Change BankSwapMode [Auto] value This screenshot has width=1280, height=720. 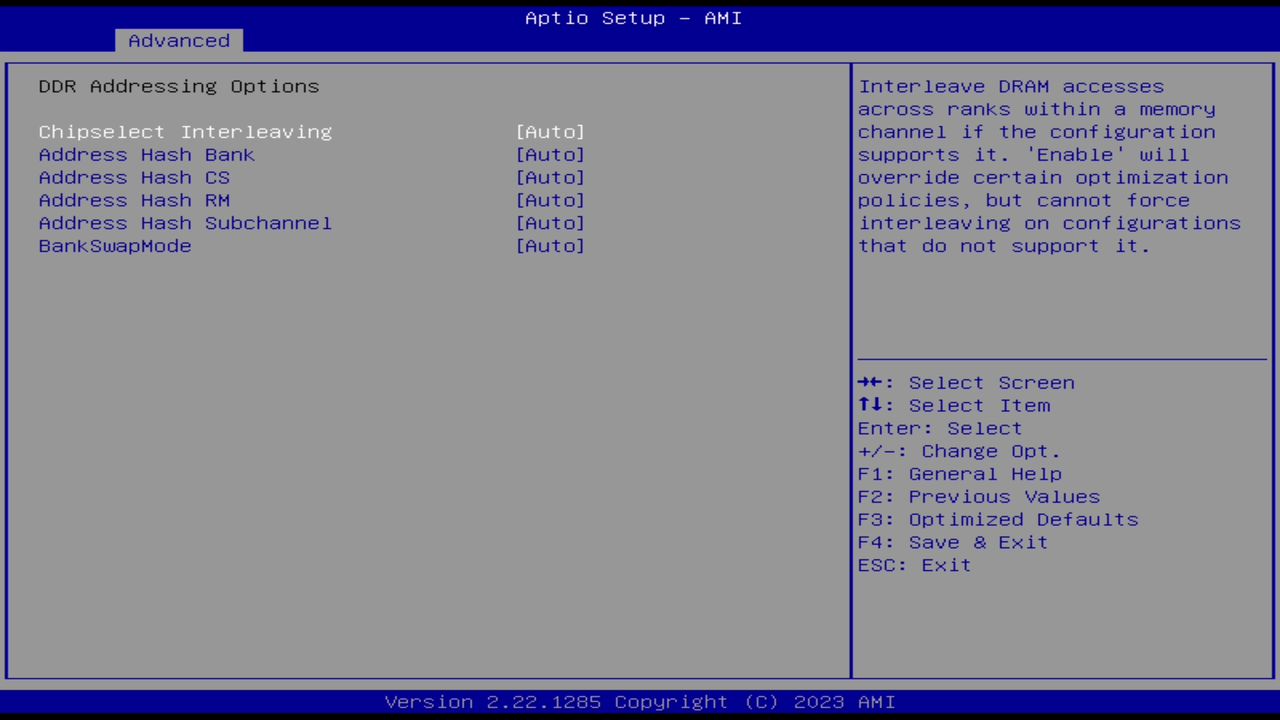tap(550, 246)
